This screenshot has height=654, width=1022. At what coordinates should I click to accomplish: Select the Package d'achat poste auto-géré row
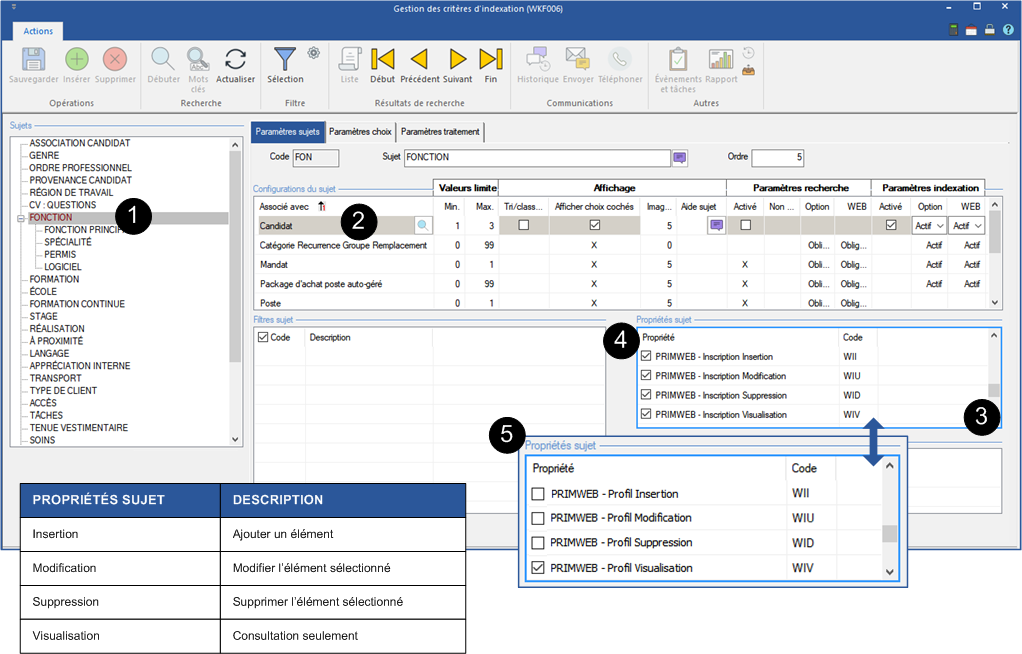[620, 284]
